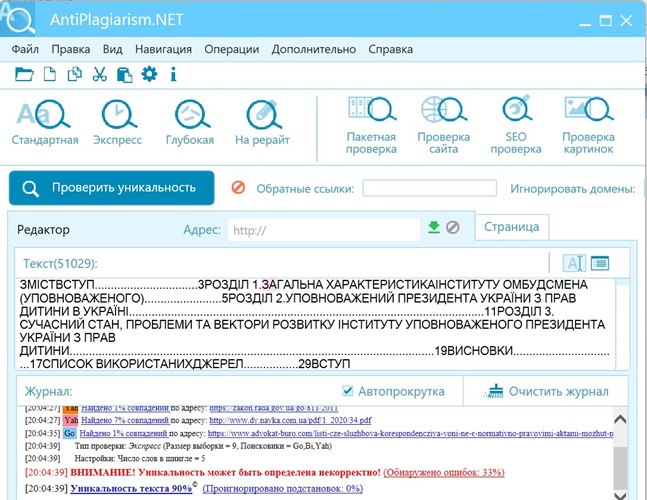Click the red stop icon near Обратные ссылки
This screenshot has height=500, width=647.
click(x=238, y=188)
